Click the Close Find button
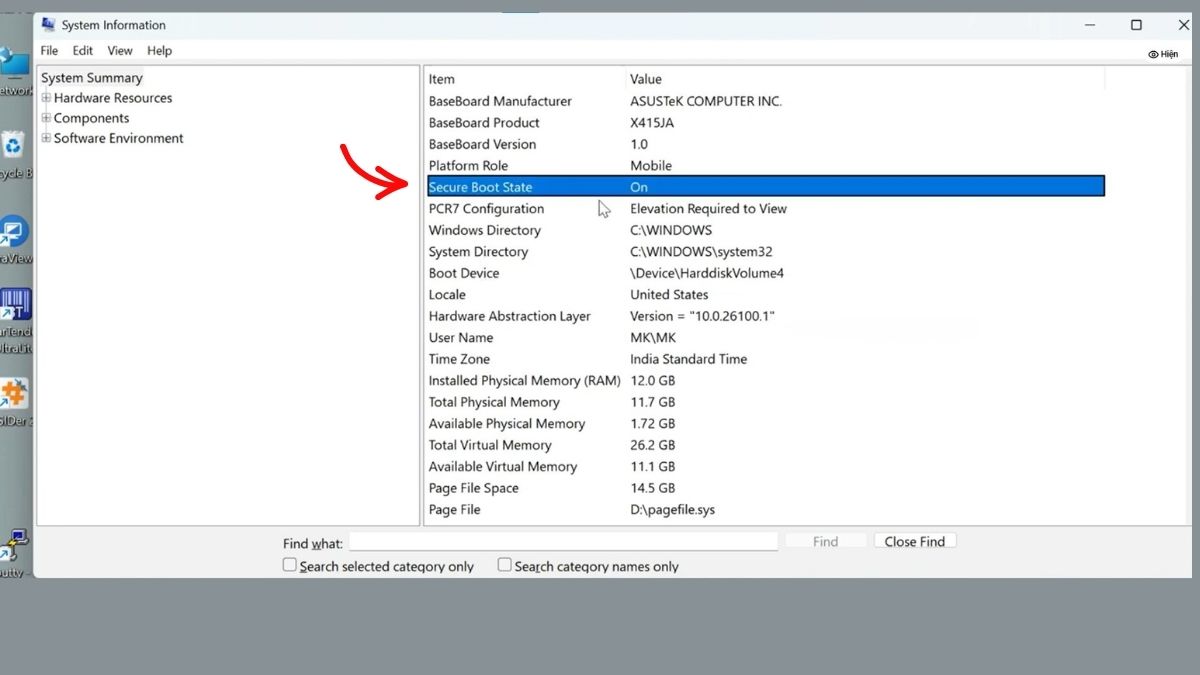The image size is (1200, 675). pyautogui.click(x=915, y=541)
